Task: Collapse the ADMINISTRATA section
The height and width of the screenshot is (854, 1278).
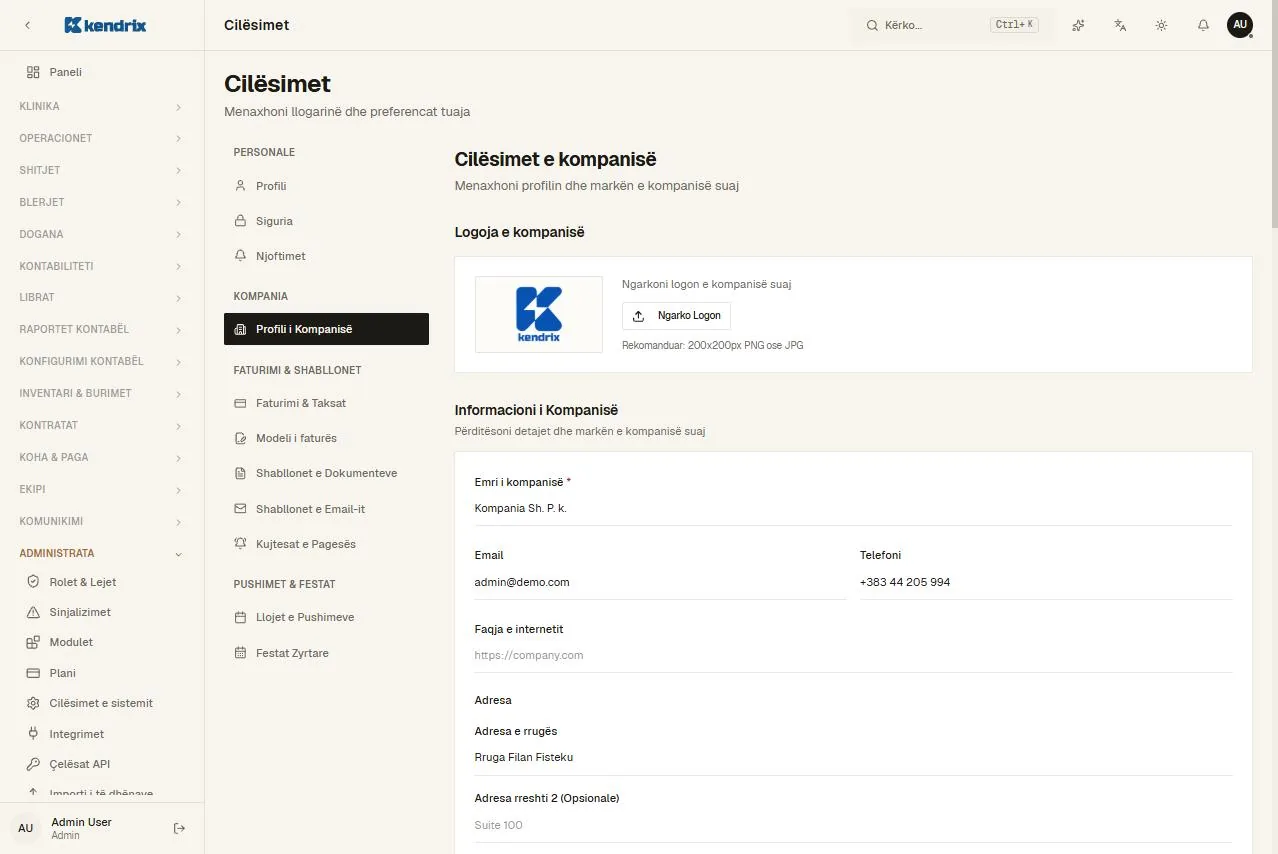Action: click(102, 553)
